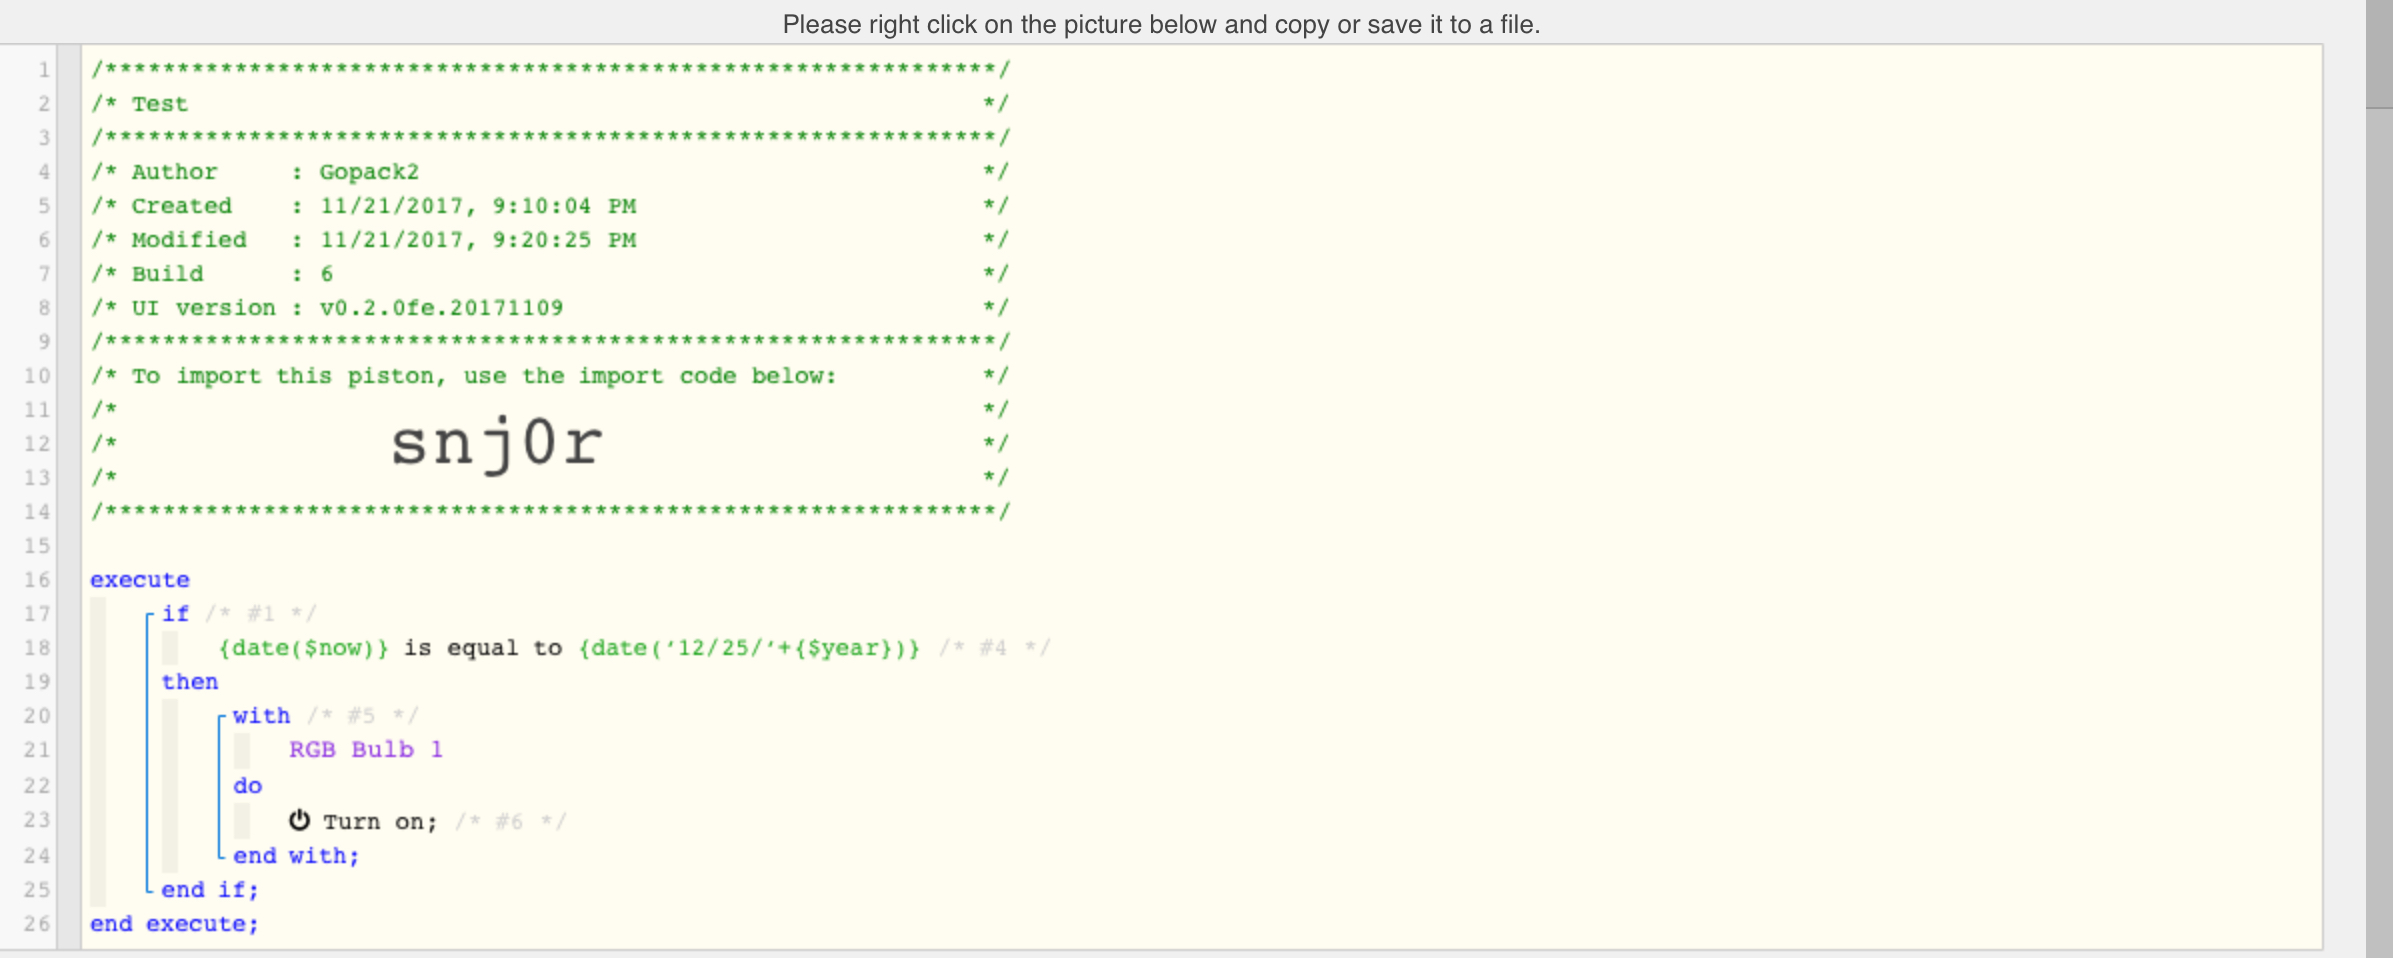Click the UI version v0.2.0fe.20171109 line
This screenshot has height=958, width=2393.
549,308
